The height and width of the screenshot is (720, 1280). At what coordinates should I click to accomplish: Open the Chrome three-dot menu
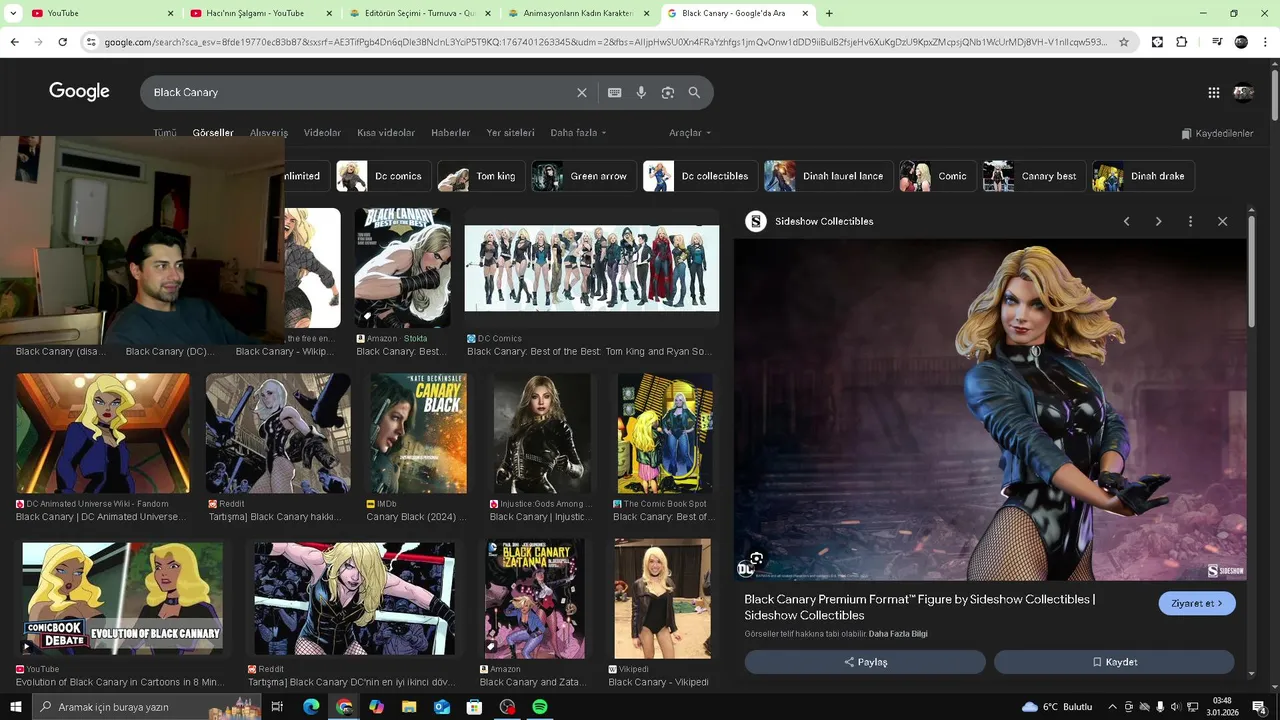(x=1265, y=42)
